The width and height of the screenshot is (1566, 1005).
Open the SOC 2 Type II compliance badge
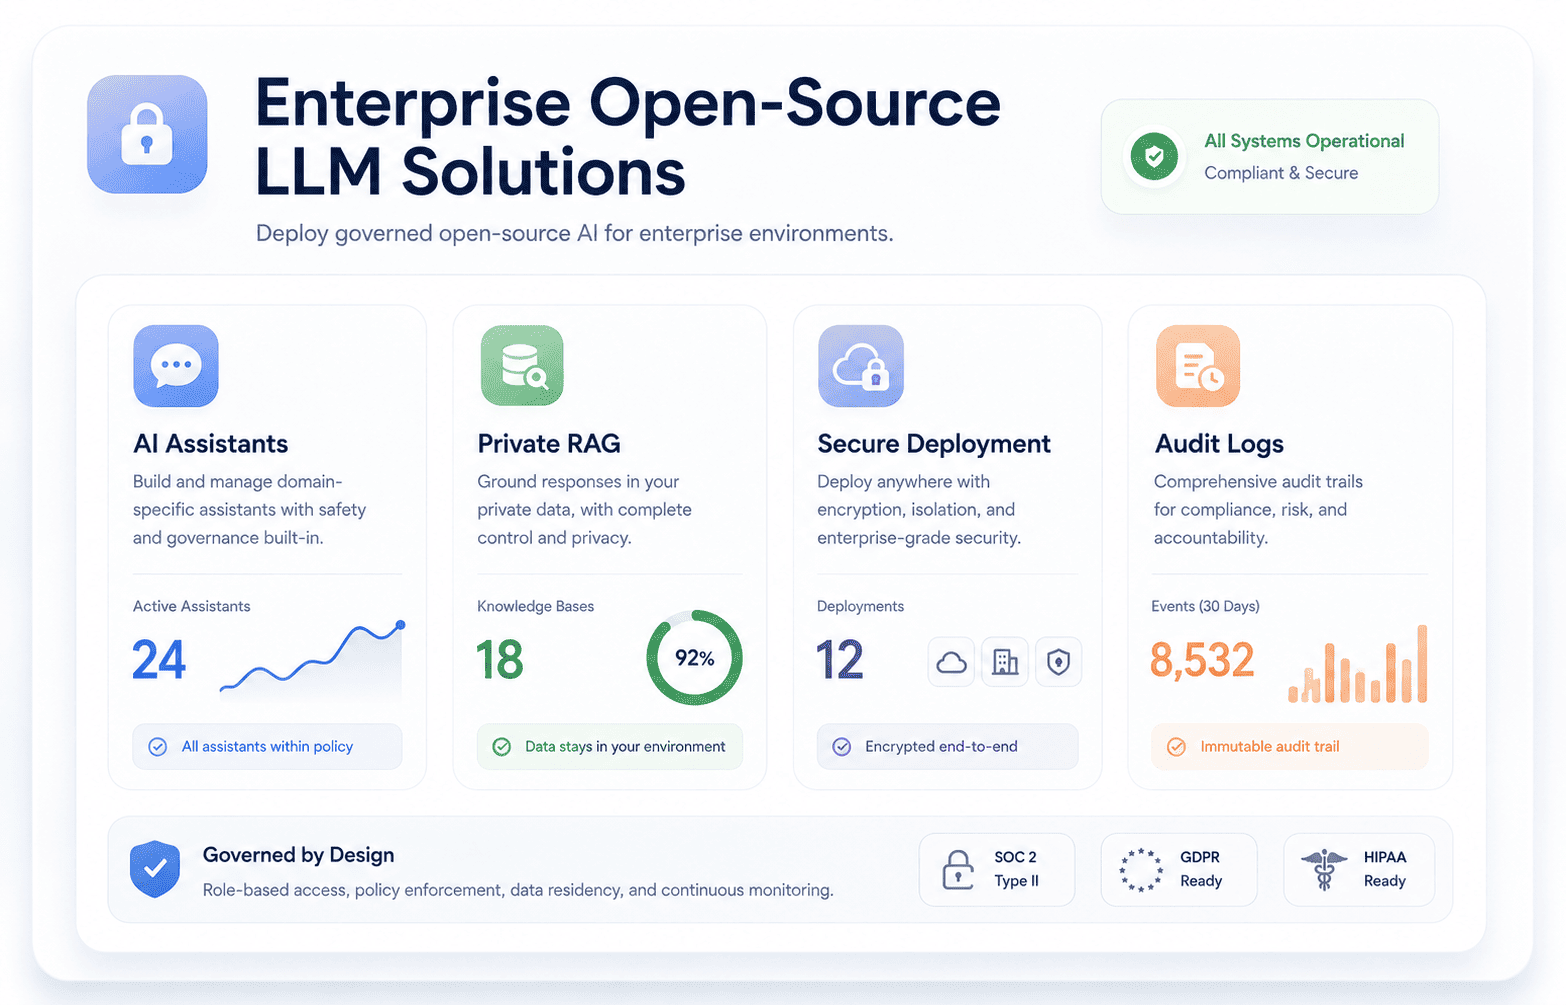click(x=997, y=870)
